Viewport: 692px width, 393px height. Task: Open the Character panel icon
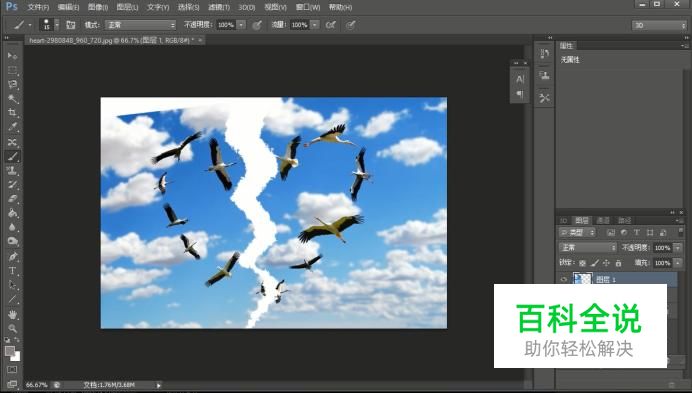tap(520, 79)
